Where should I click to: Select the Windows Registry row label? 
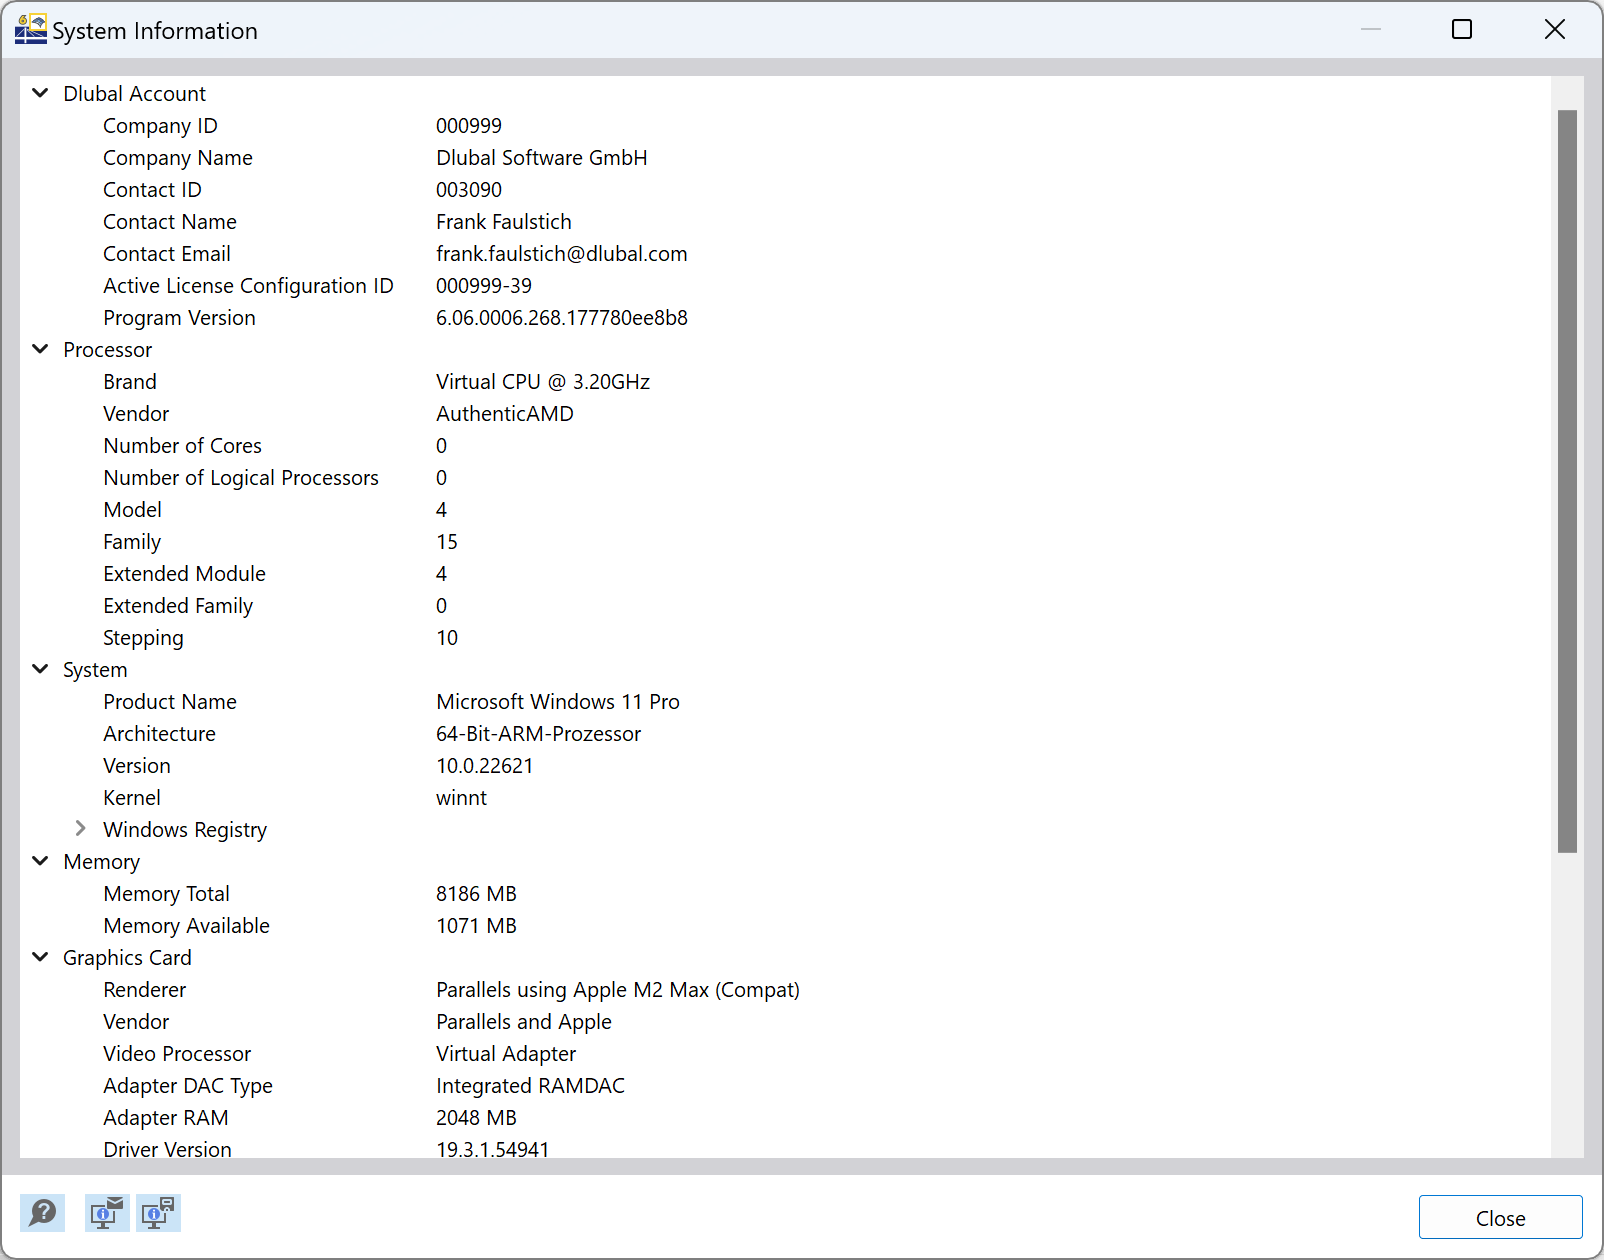185,829
